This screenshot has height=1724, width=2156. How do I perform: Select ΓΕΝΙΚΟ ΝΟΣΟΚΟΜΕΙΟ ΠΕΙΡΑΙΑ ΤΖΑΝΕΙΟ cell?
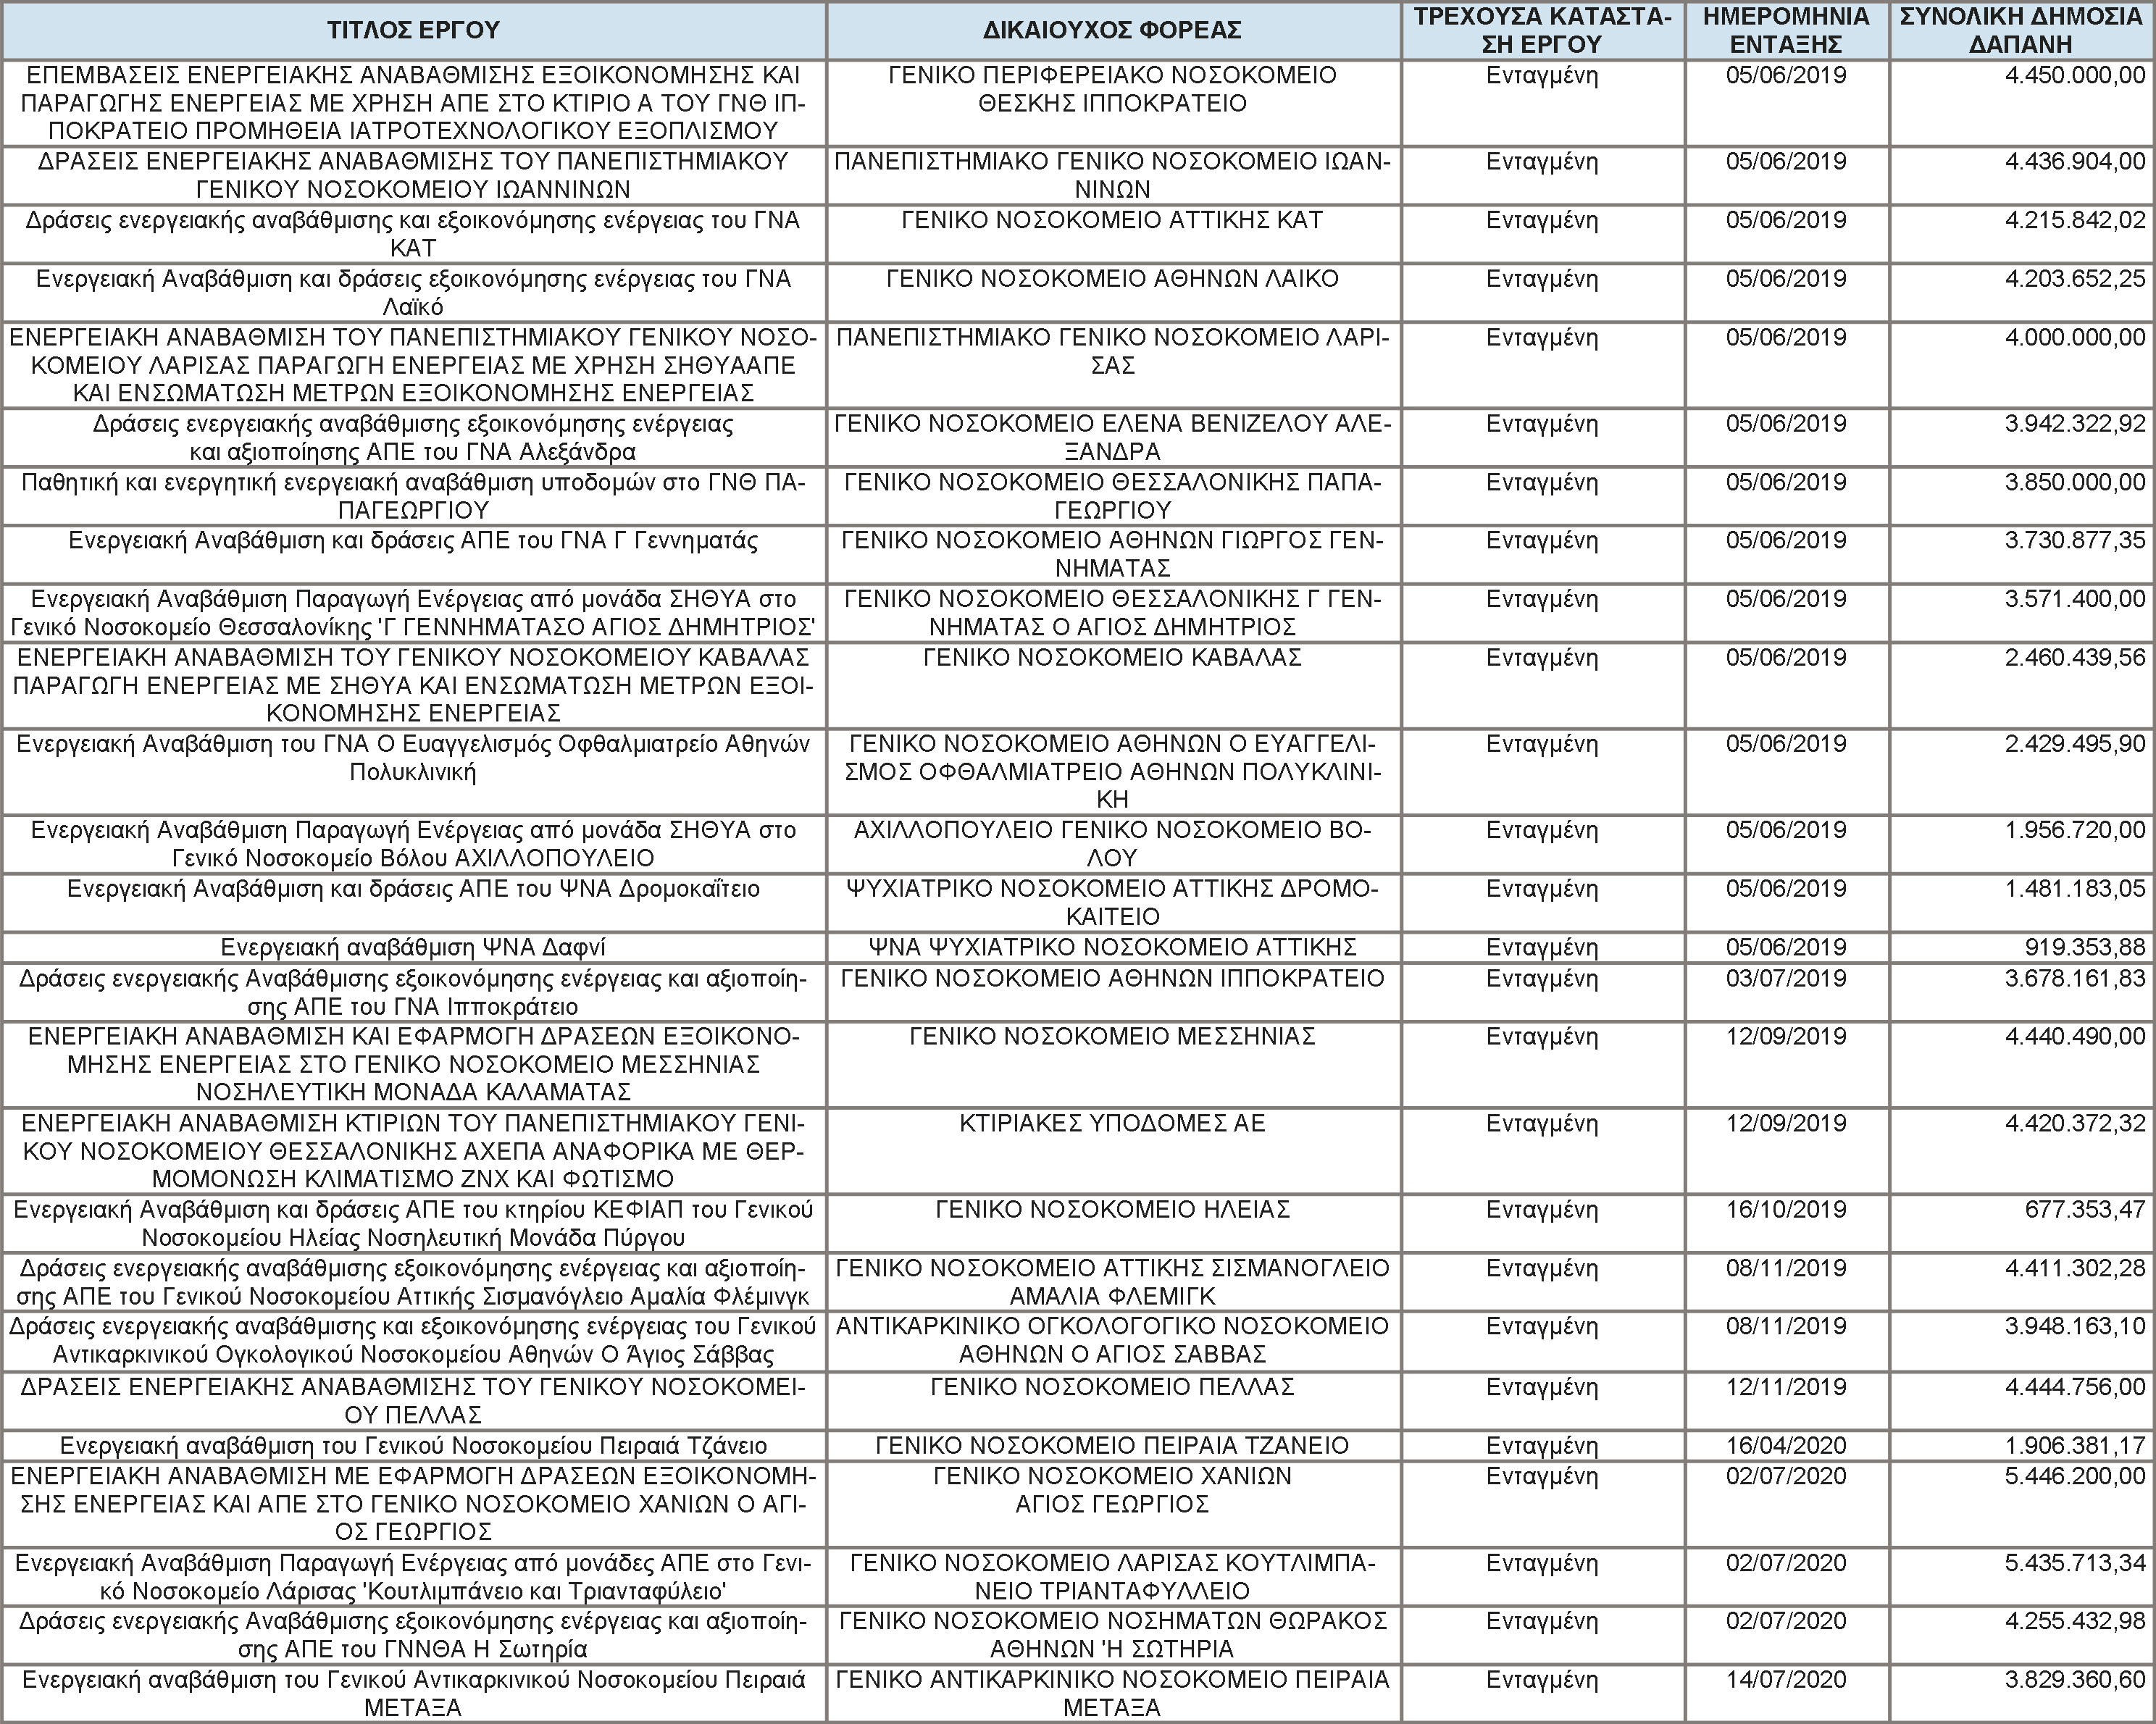(1112, 1446)
